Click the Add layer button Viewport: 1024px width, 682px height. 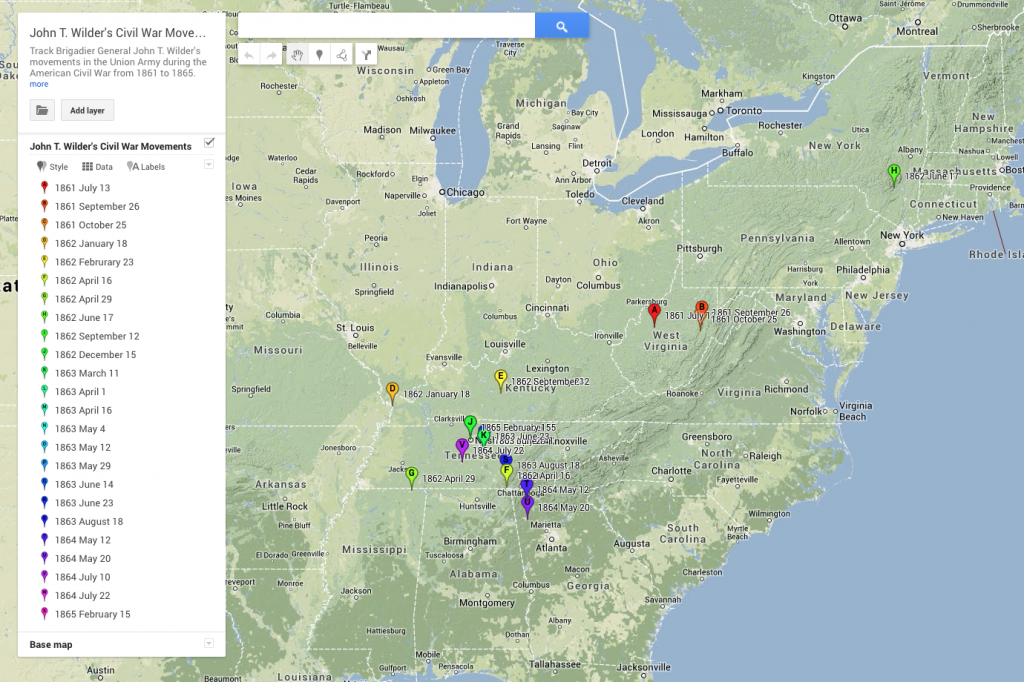pos(87,110)
